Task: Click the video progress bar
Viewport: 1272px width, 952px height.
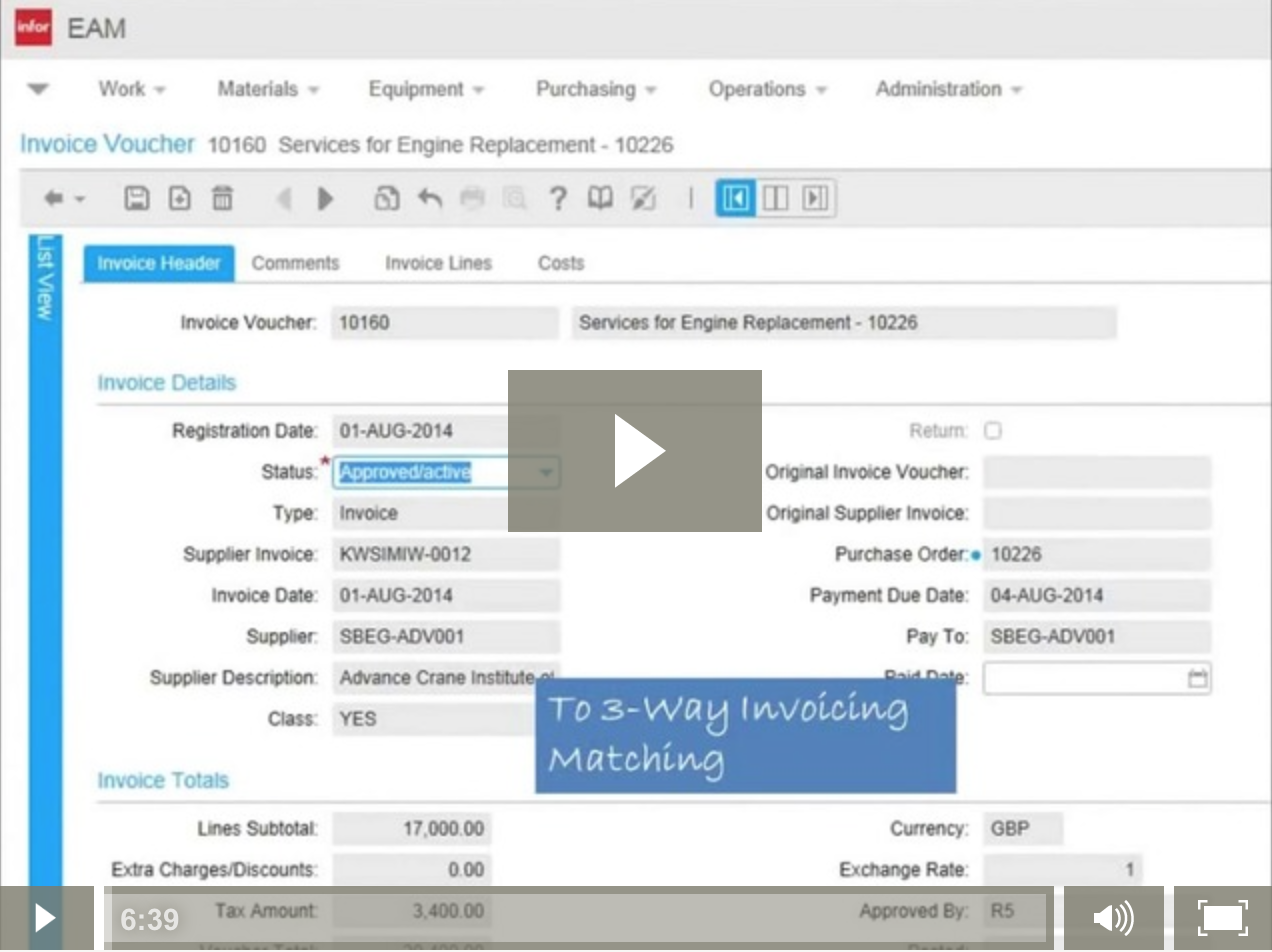Action: point(580,918)
